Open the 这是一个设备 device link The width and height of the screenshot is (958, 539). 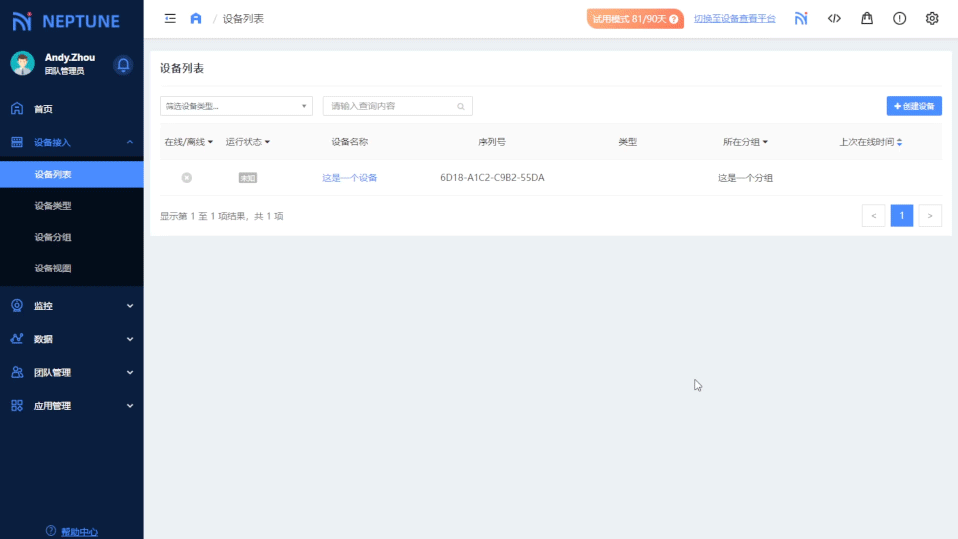[x=349, y=178]
